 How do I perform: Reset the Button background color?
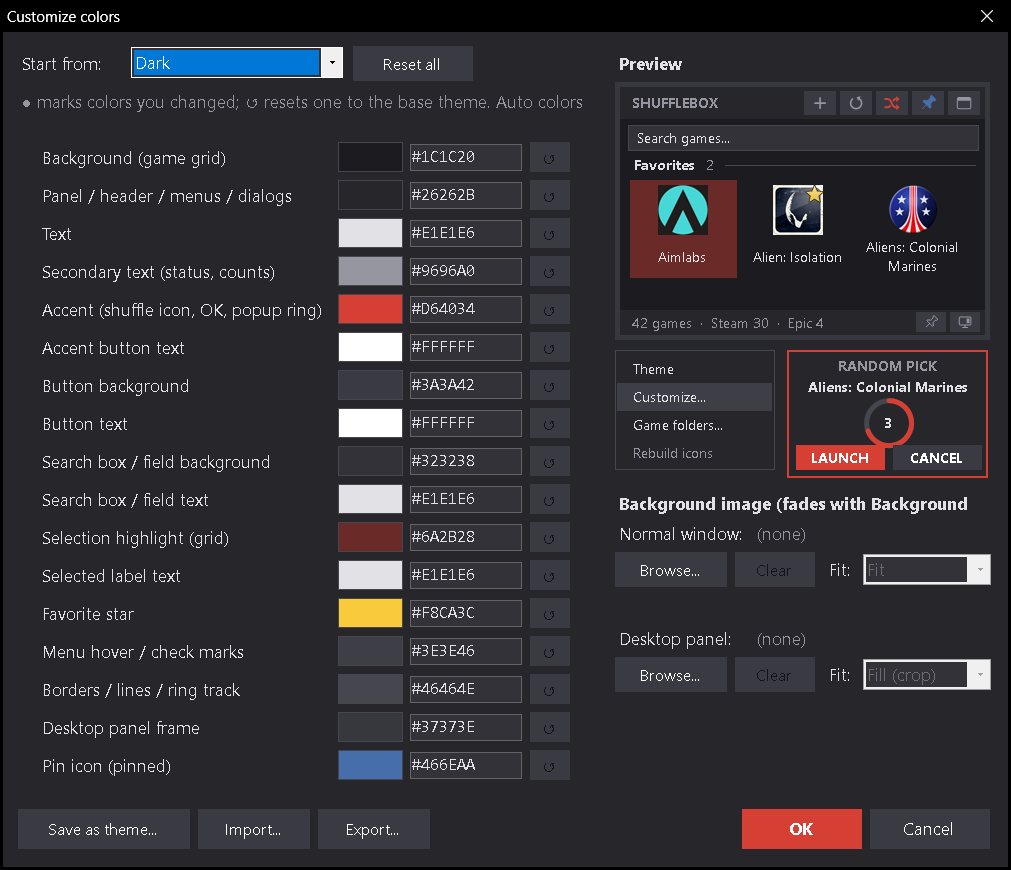coord(549,386)
